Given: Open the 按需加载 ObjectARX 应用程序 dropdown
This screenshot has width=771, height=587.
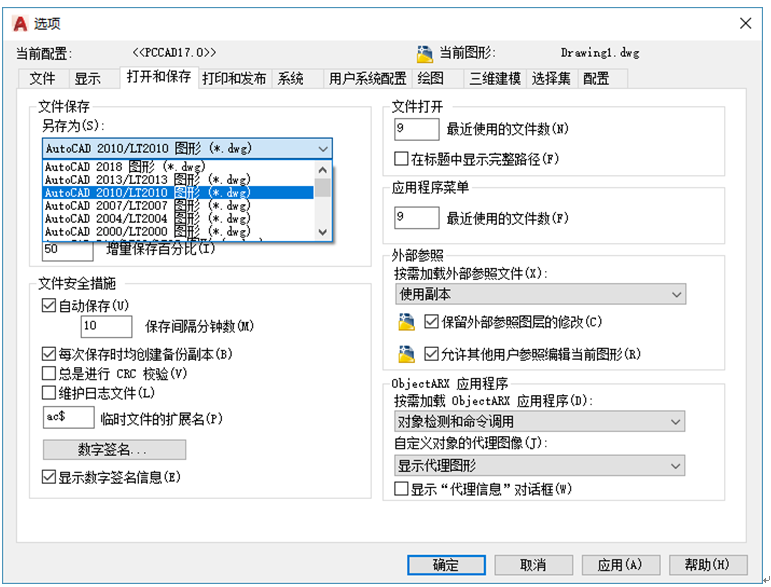Looking at the screenshot, I should [x=540, y=422].
